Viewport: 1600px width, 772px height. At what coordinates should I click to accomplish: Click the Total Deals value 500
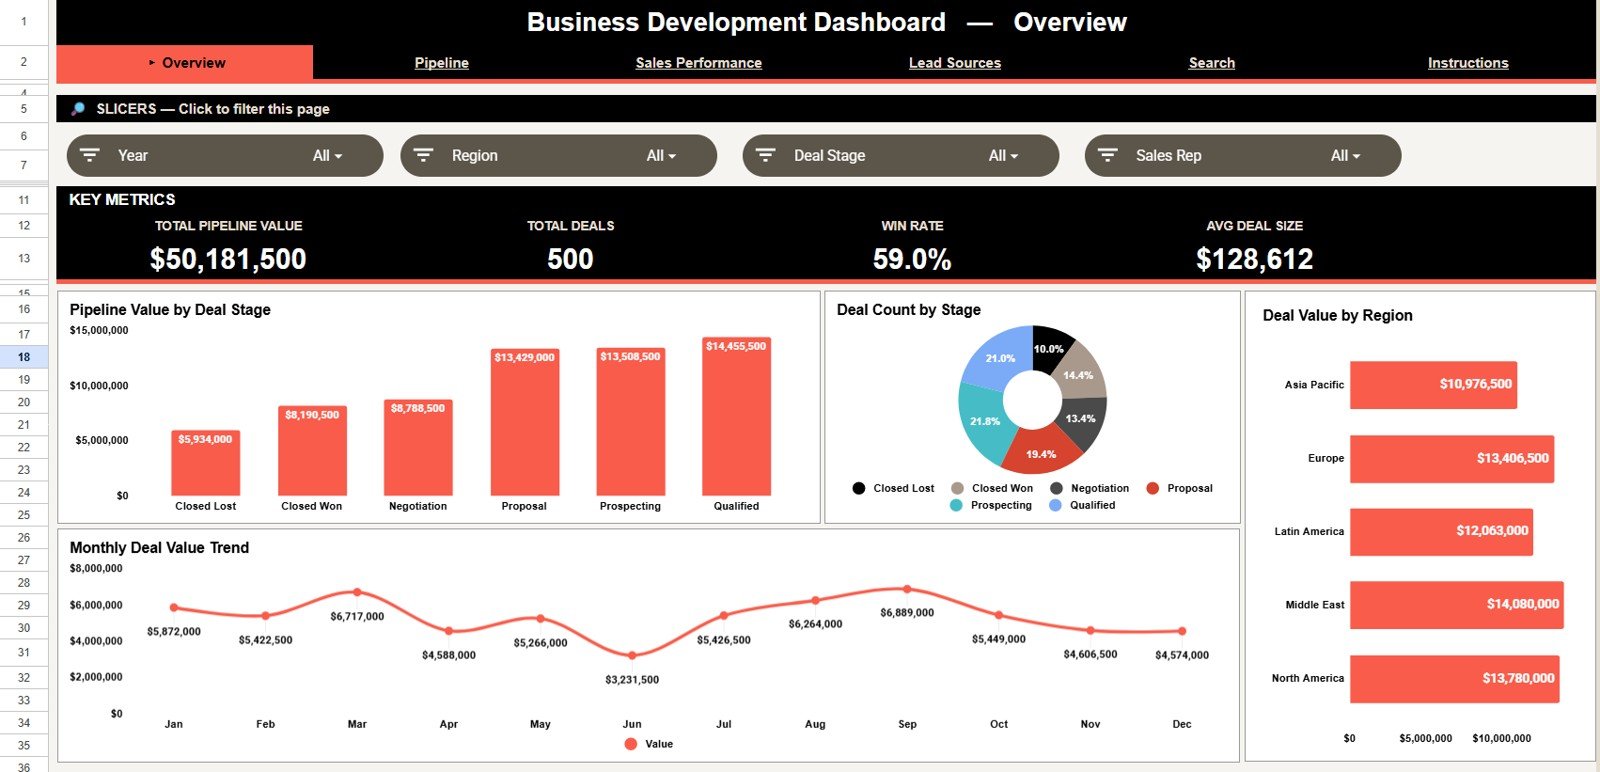click(x=570, y=260)
